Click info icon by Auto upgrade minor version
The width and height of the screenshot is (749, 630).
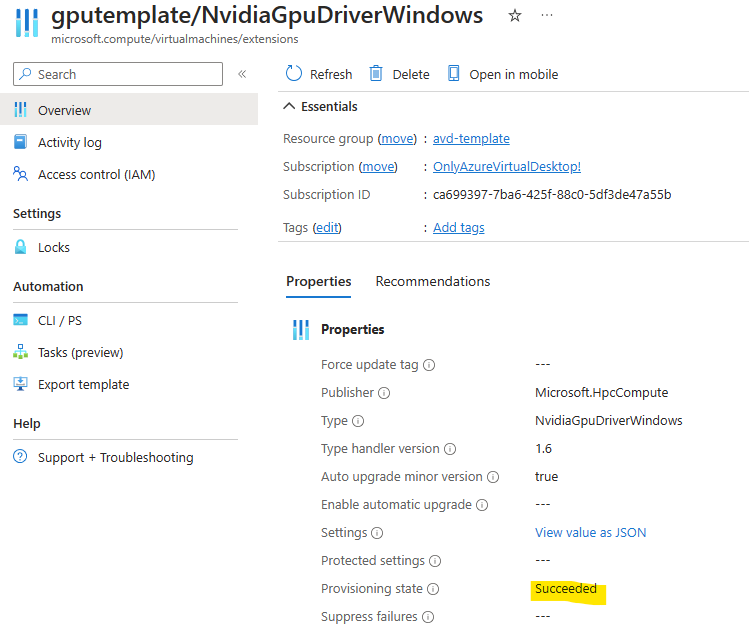click(493, 477)
